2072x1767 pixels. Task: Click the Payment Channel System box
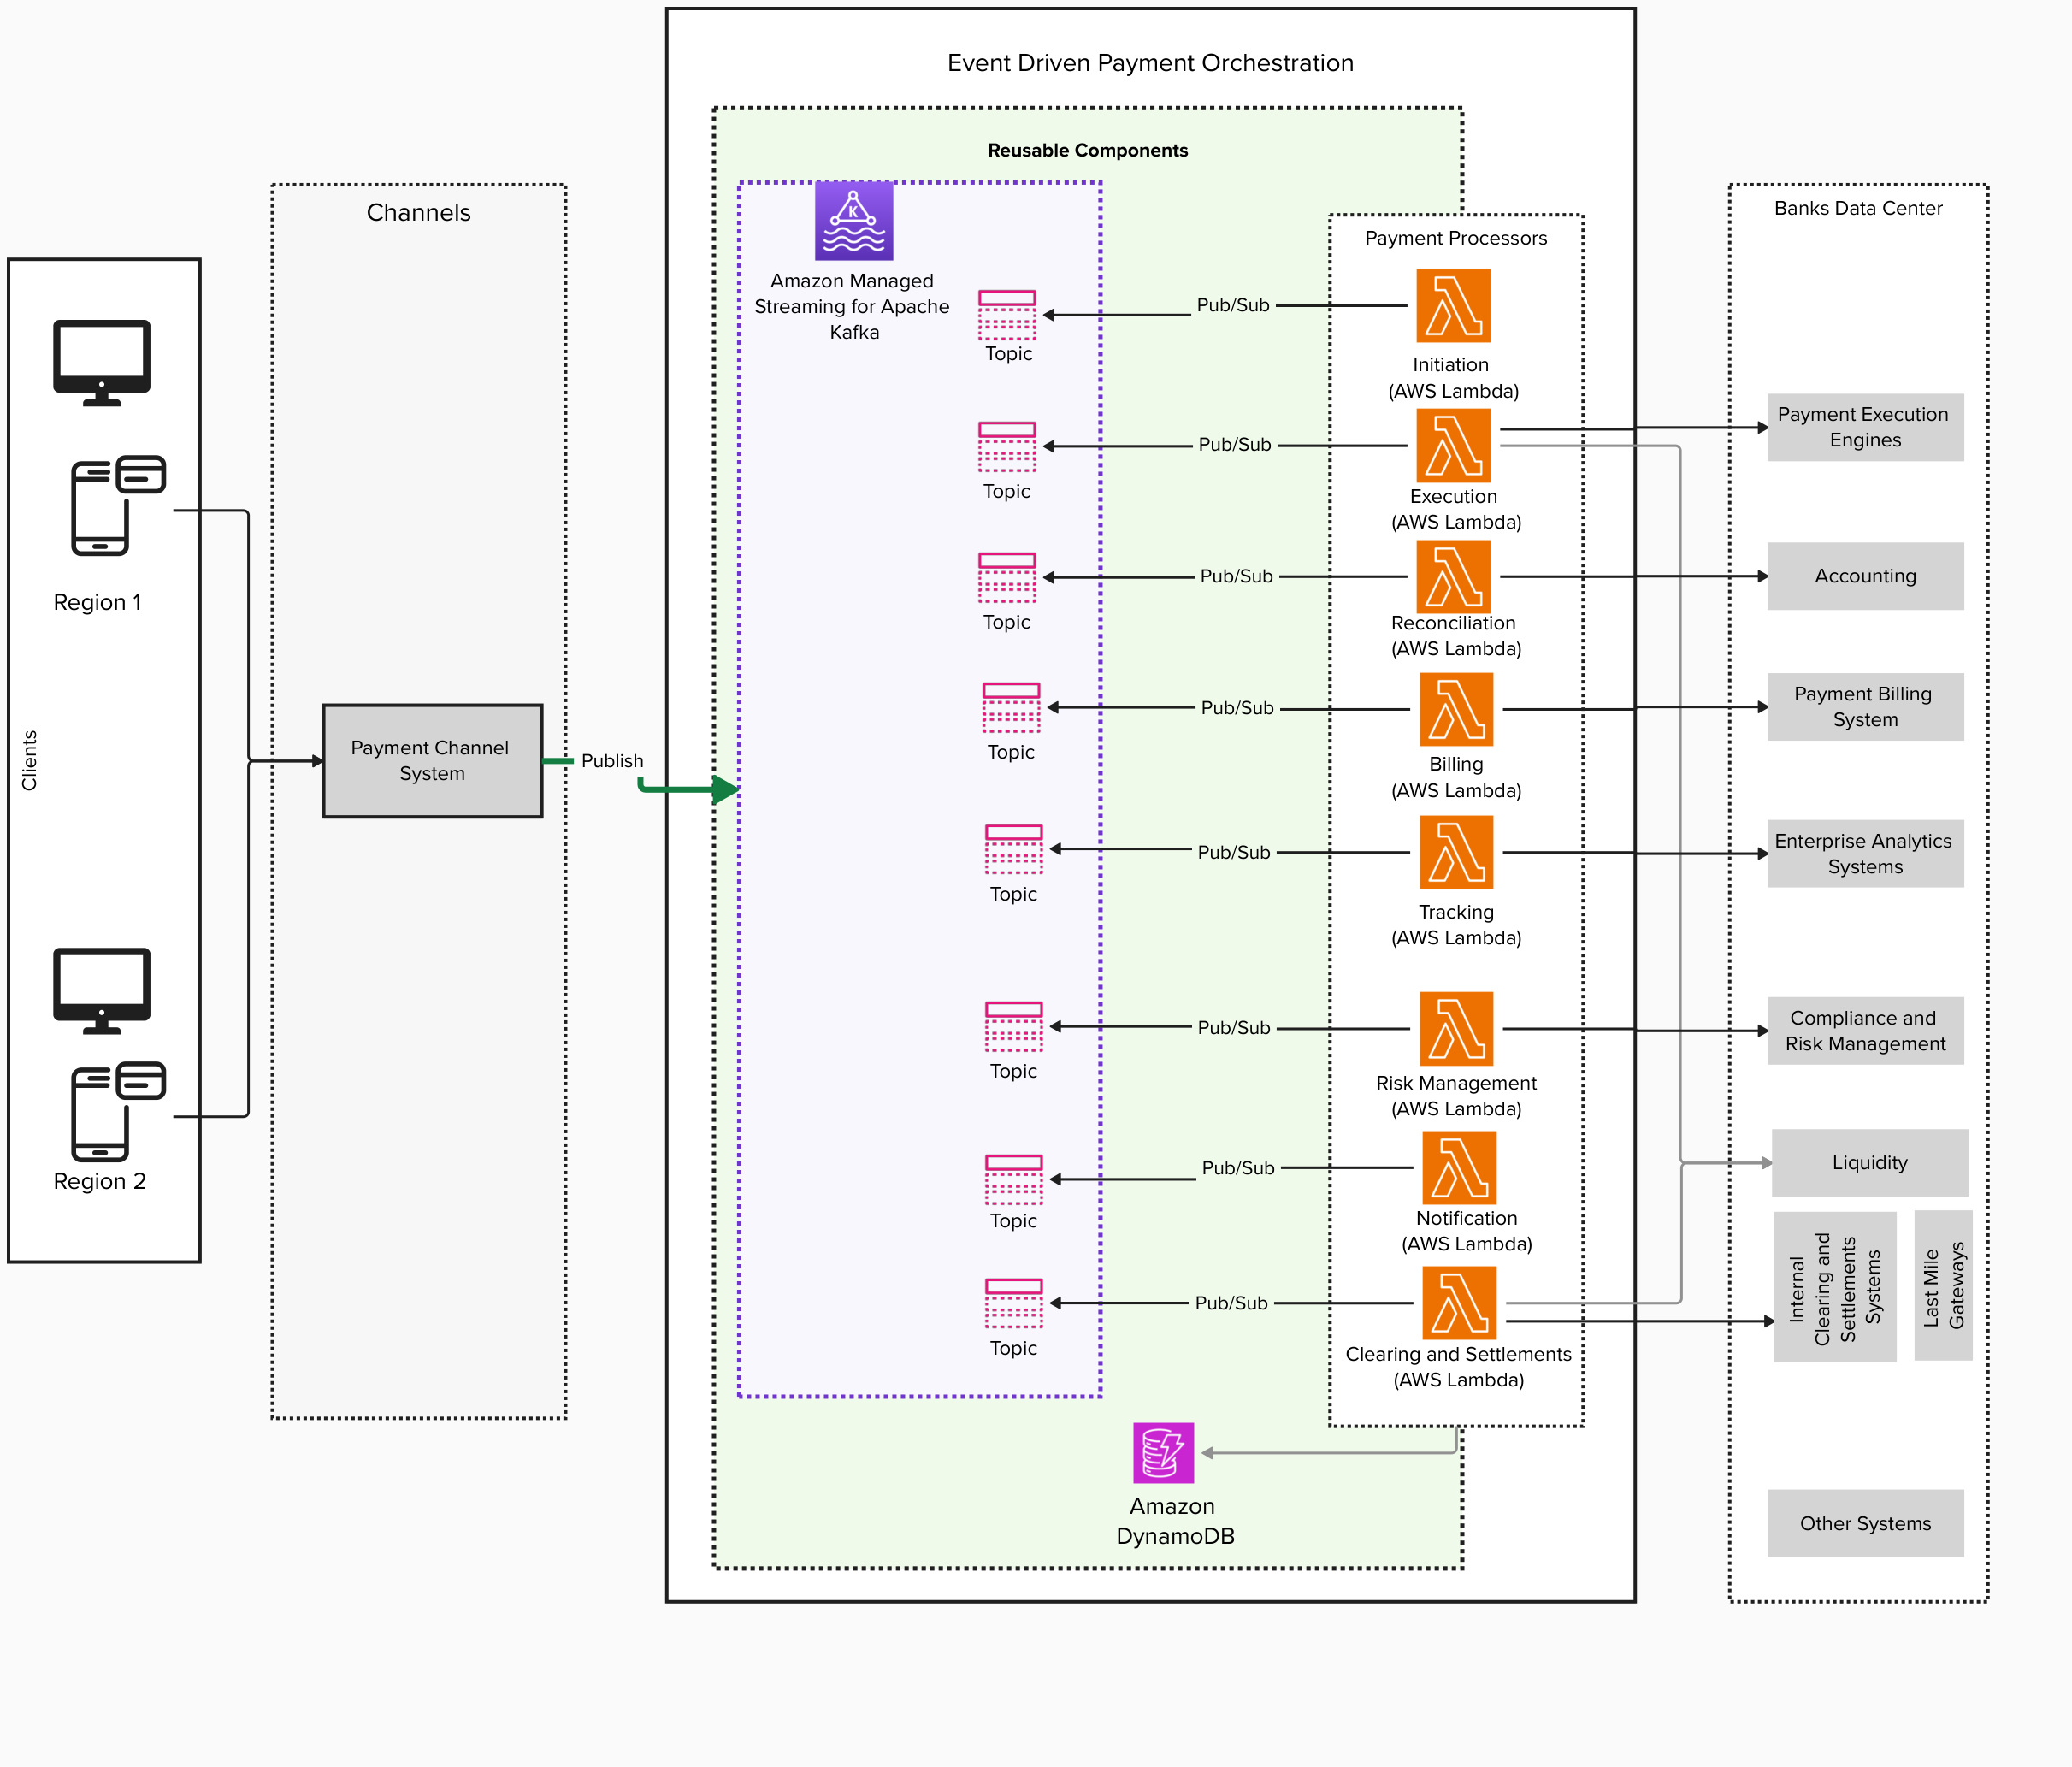[x=431, y=761]
